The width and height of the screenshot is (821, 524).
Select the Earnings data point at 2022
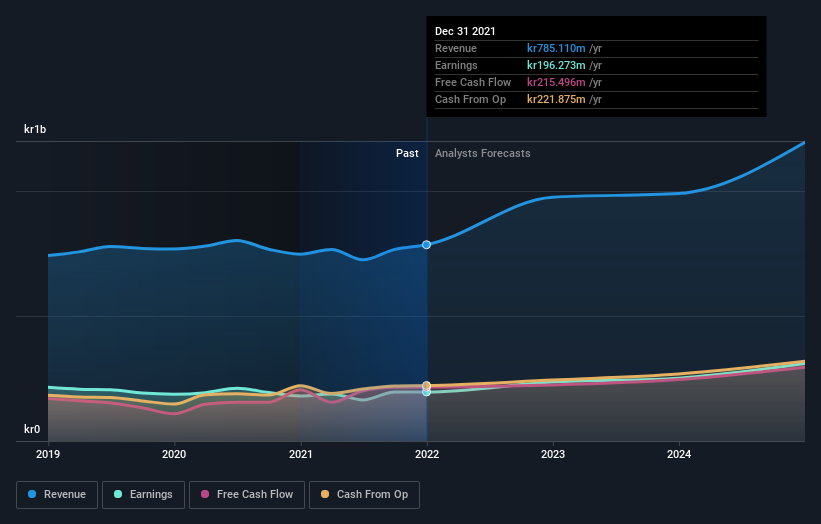point(427,392)
